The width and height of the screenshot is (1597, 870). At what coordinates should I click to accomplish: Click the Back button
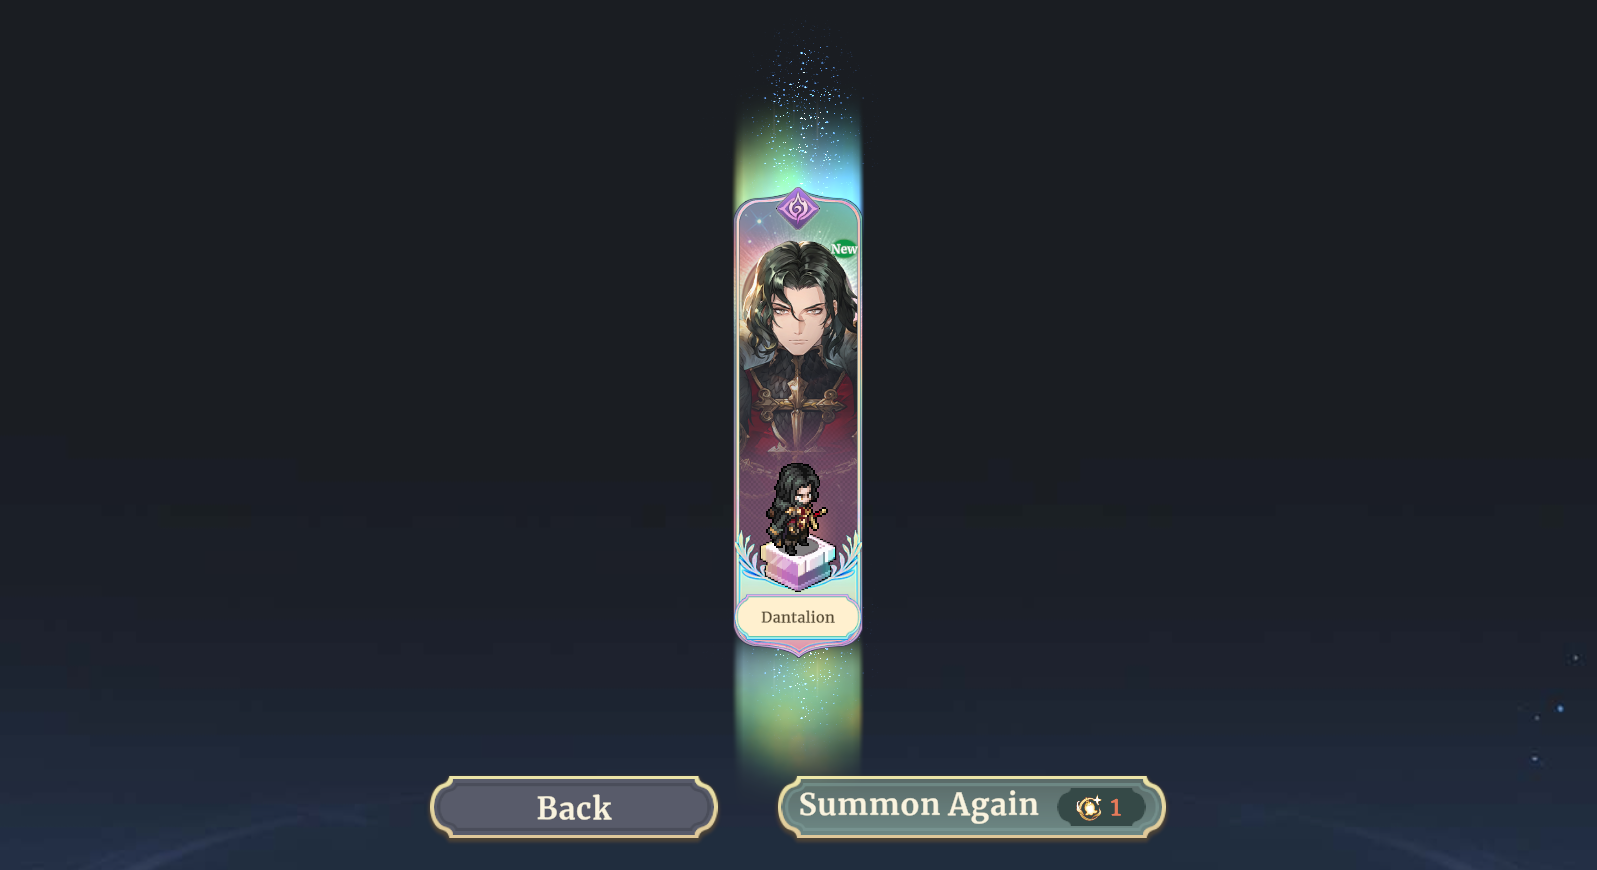pos(574,807)
